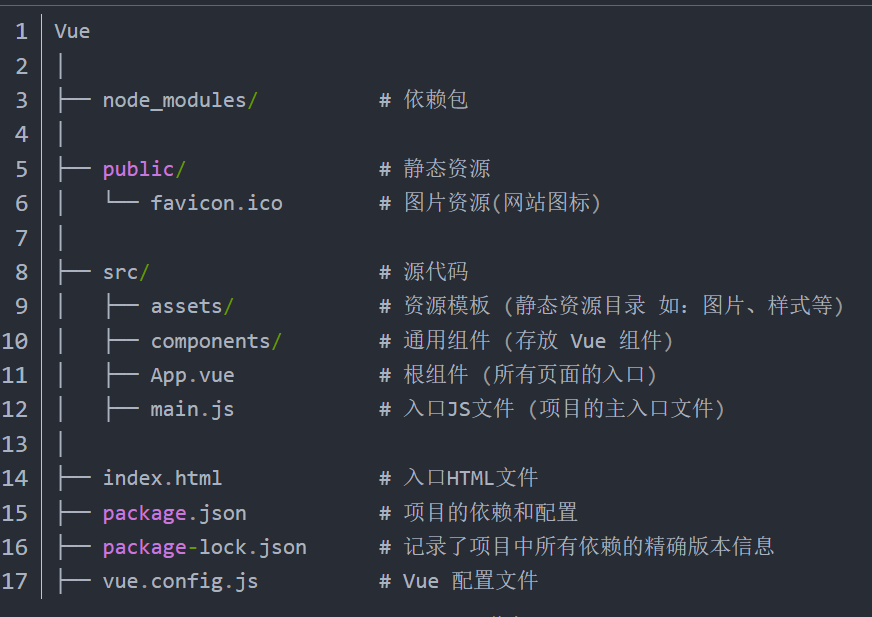Select favicon.ico under public
Image resolution: width=872 pixels, height=617 pixels.
217,204
